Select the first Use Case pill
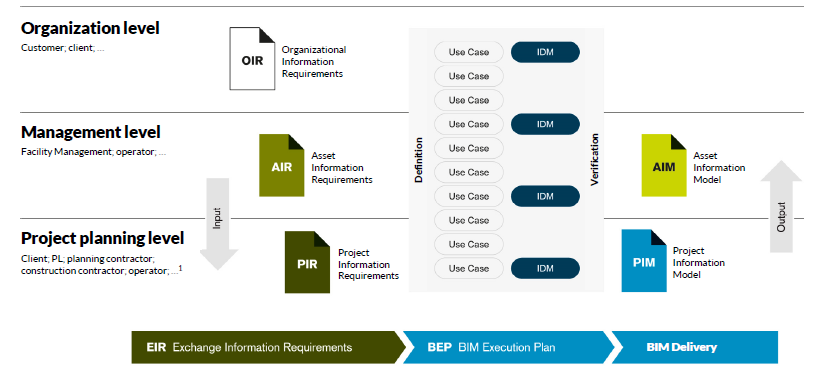Viewport: 822px width, 376px height. coord(469,52)
